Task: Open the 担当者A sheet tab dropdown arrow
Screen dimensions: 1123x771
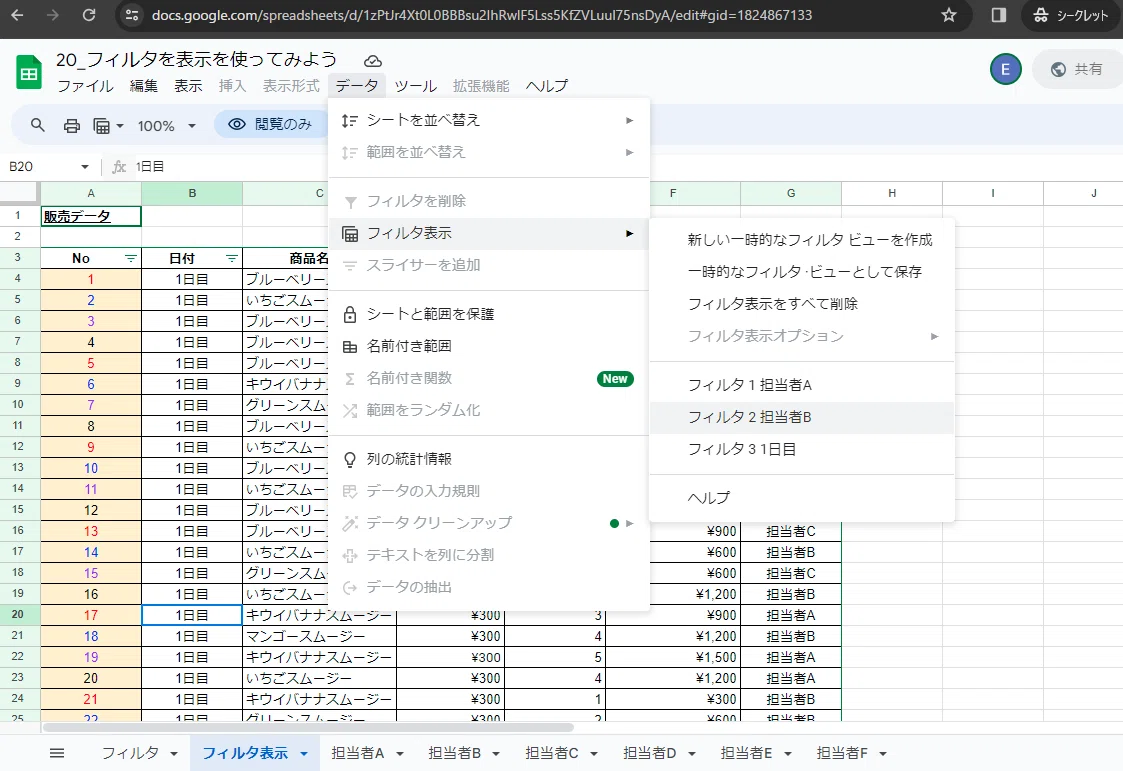Action: click(x=400, y=753)
